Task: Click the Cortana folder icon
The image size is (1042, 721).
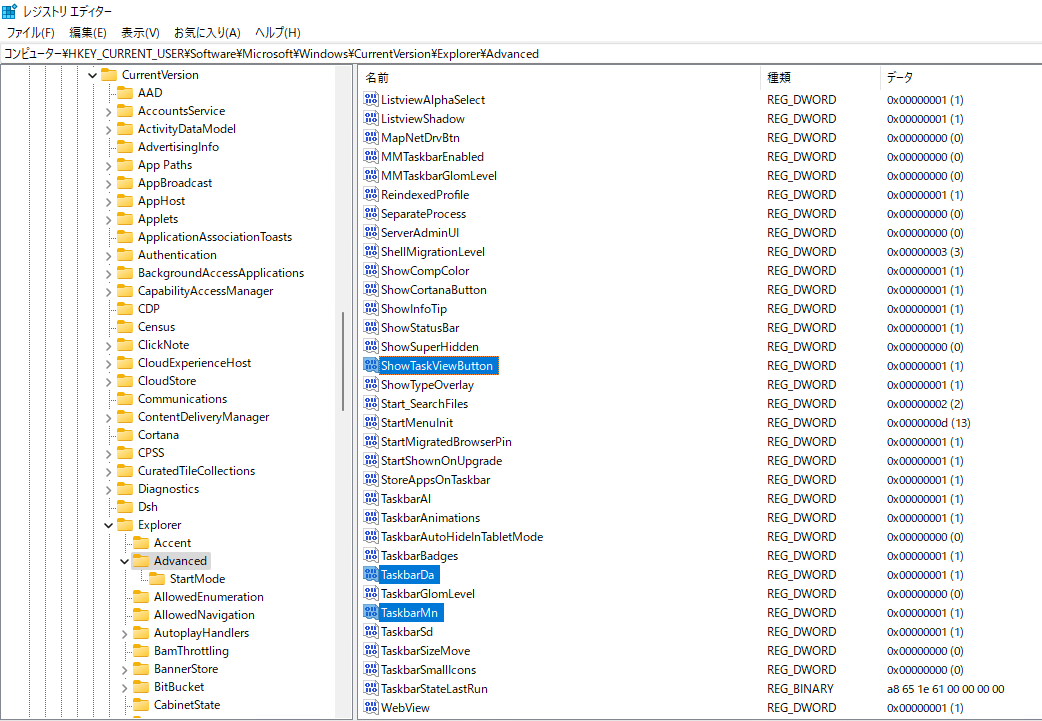Action: point(125,435)
